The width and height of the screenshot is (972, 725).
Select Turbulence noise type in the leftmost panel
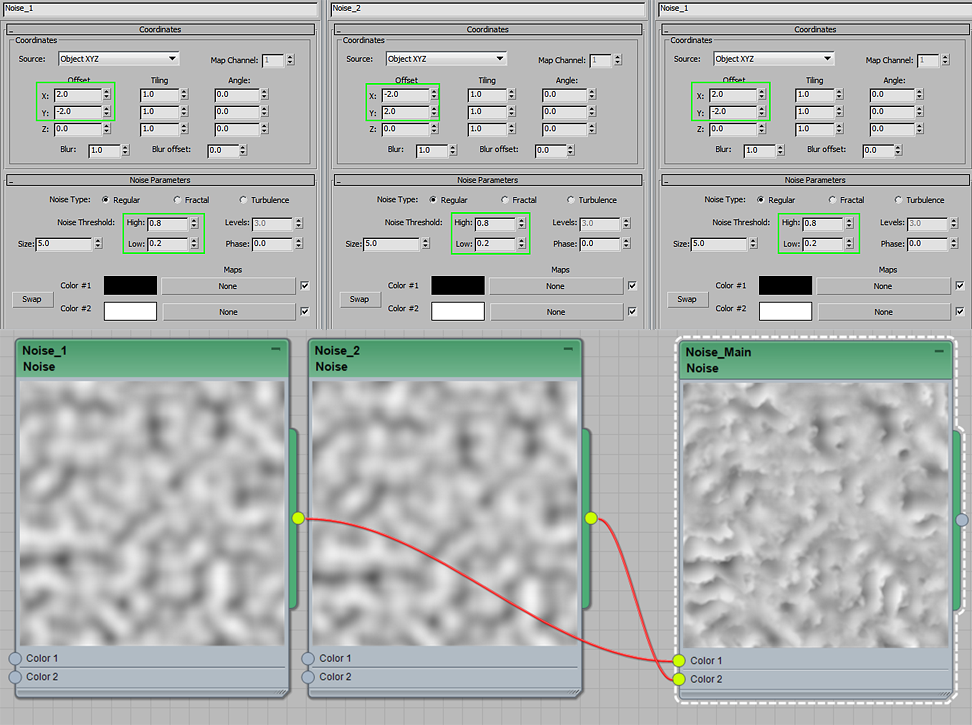coord(244,200)
